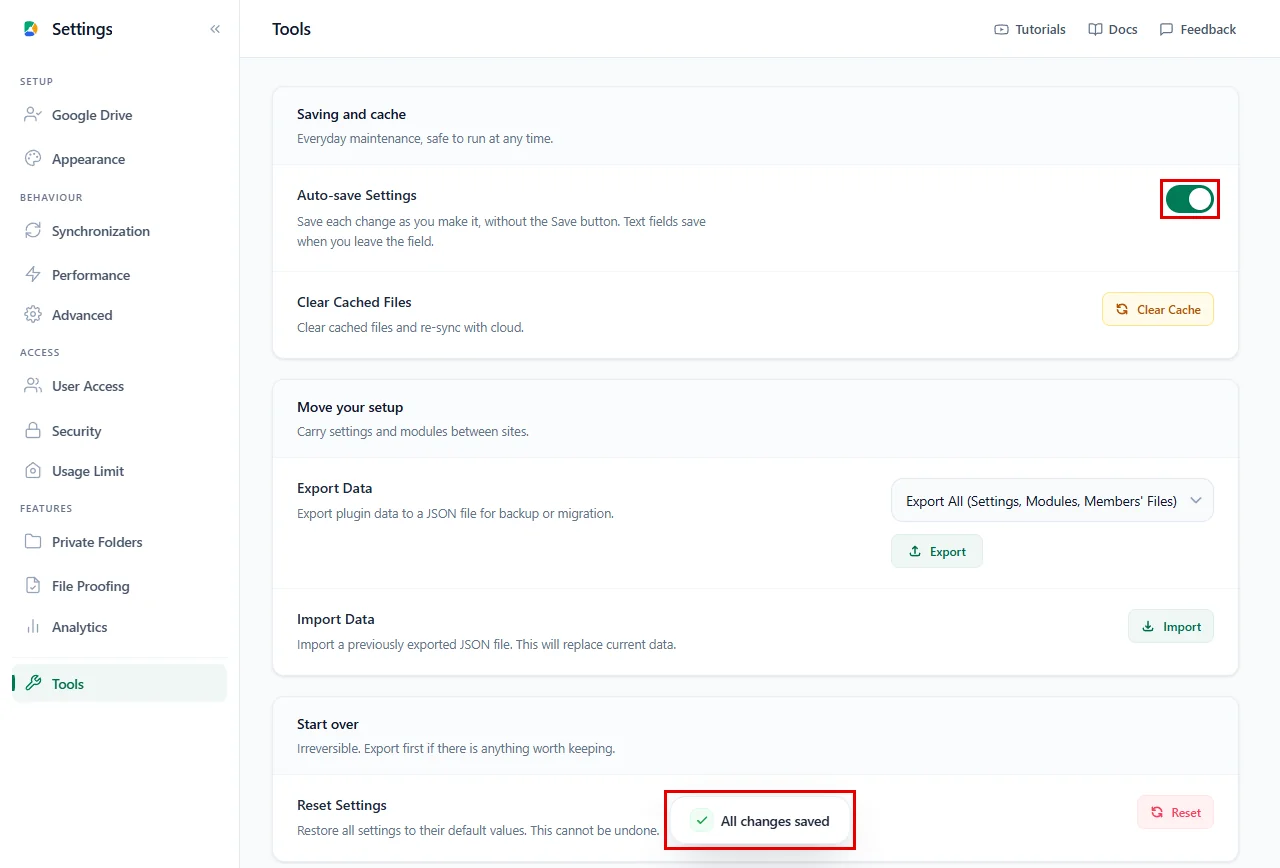The width and height of the screenshot is (1280, 868).
Task: Open User Access via its people icon
Action: (x=33, y=386)
